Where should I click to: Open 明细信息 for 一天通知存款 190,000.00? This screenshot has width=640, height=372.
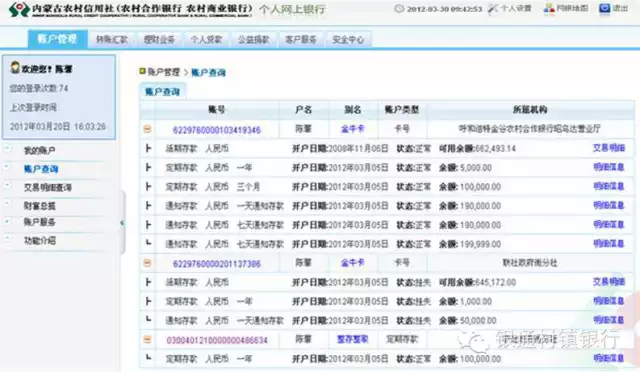tap(609, 205)
